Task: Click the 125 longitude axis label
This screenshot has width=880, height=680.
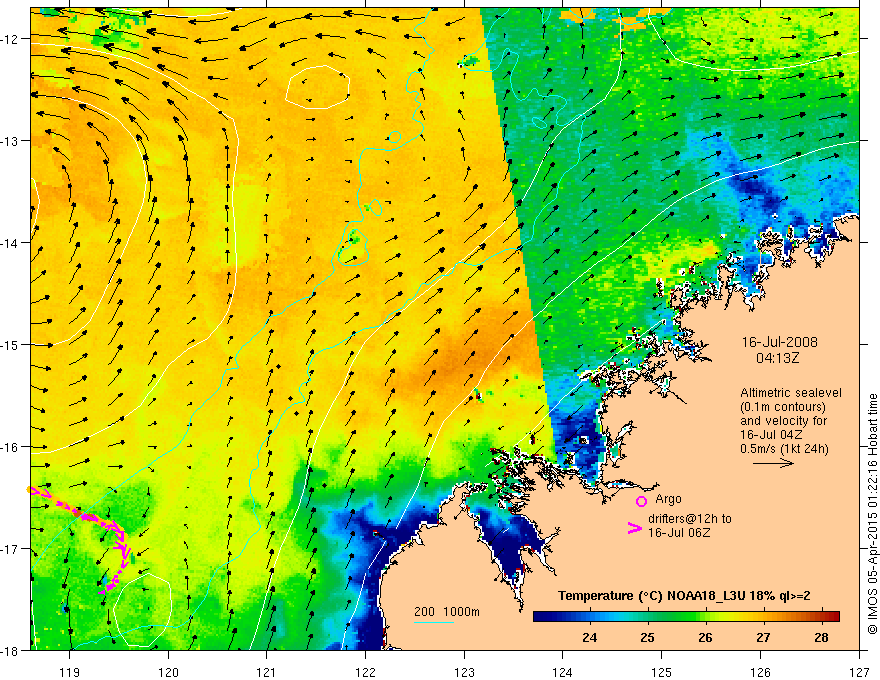Action: [x=662, y=672]
